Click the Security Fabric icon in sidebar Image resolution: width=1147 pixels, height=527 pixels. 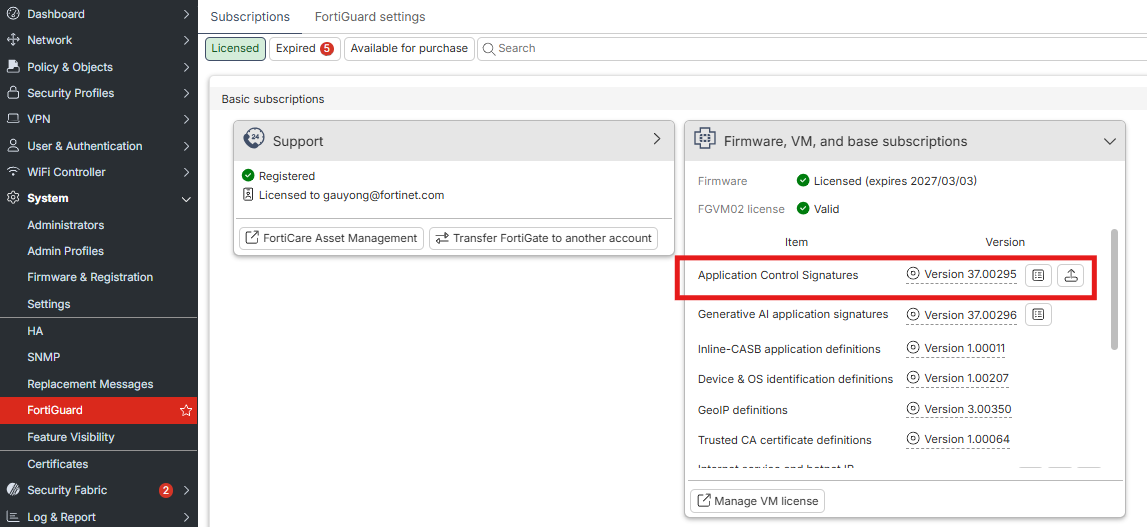tap(12, 490)
